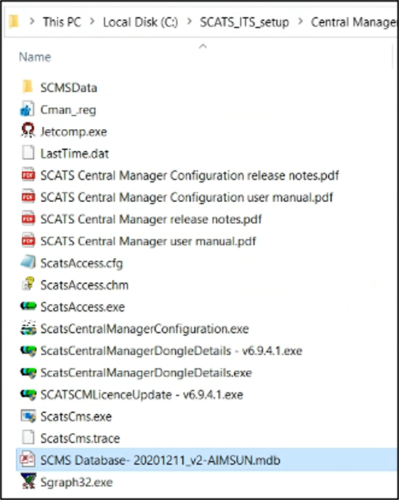Image resolution: width=399 pixels, height=500 pixels.
Task: Click the ScatsAccess.chm help file icon
Action: (28, 284)
